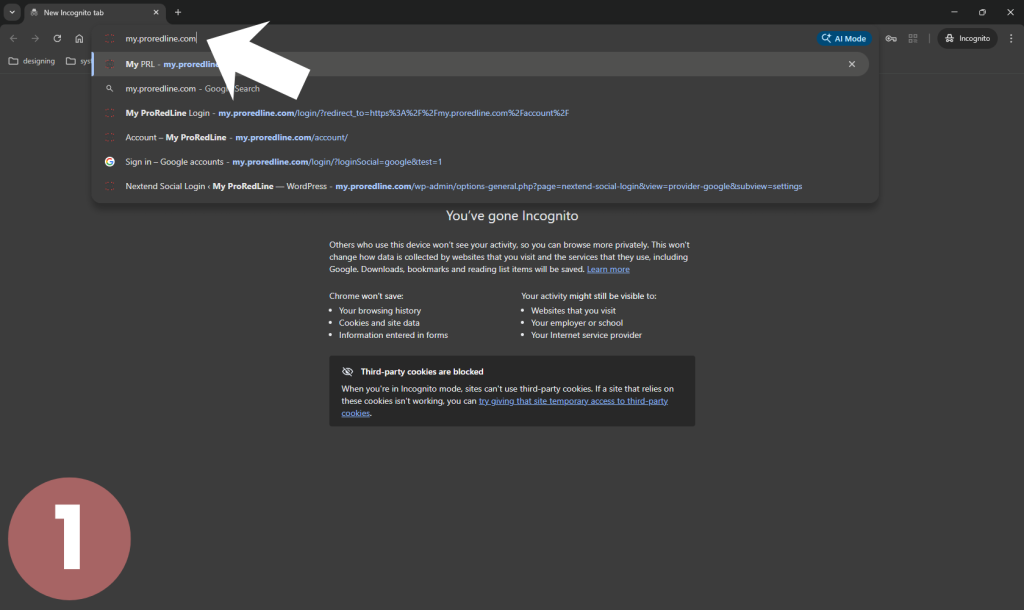This screenshot has height=610, width=1024.
Task: Open the Chrome three-dot menu
Action: click(1009, 38)
